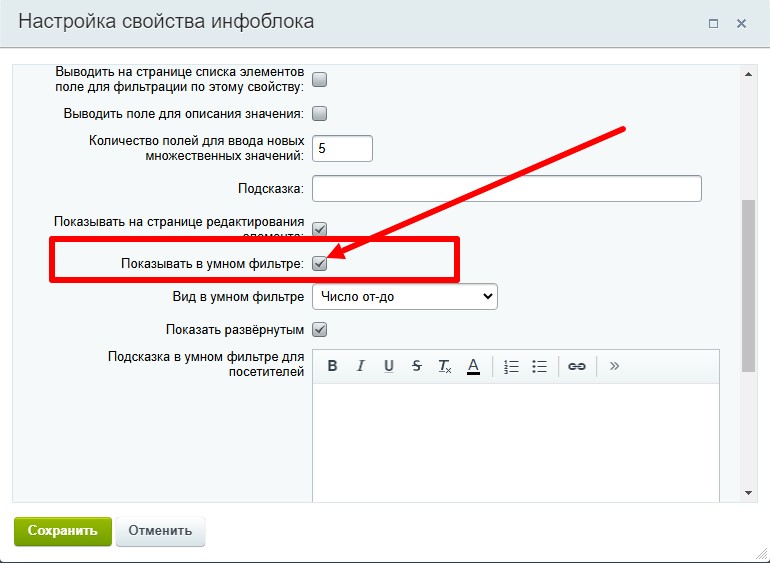Click the underline icon in the editor

[x=389, y=366]
